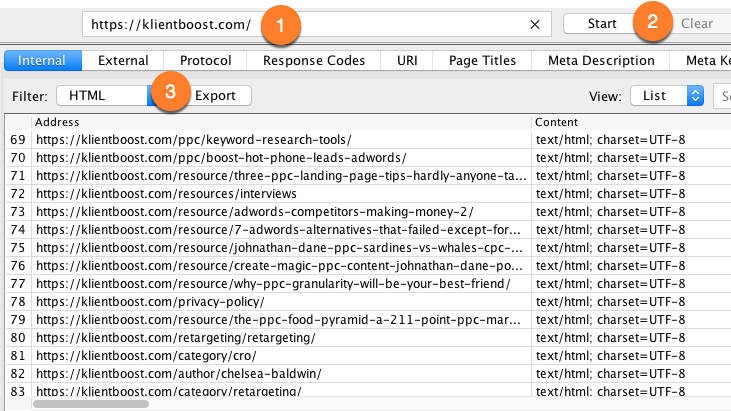This screenshot has height=411, width=731.
Task: Select row 80 retargeting/retargeting URL
Action: 282,338
